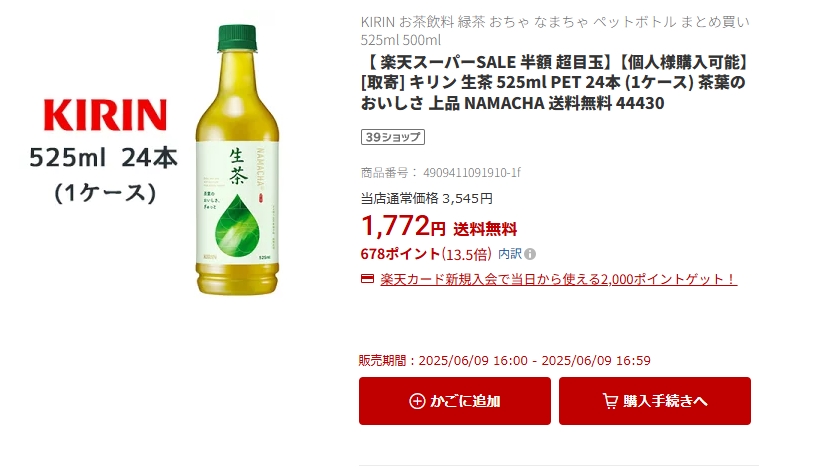Image resolution: width=838 pixels, height=467 pixels.
Task: Click the 販売期間 date range text
Action: [x=505, y=361]
